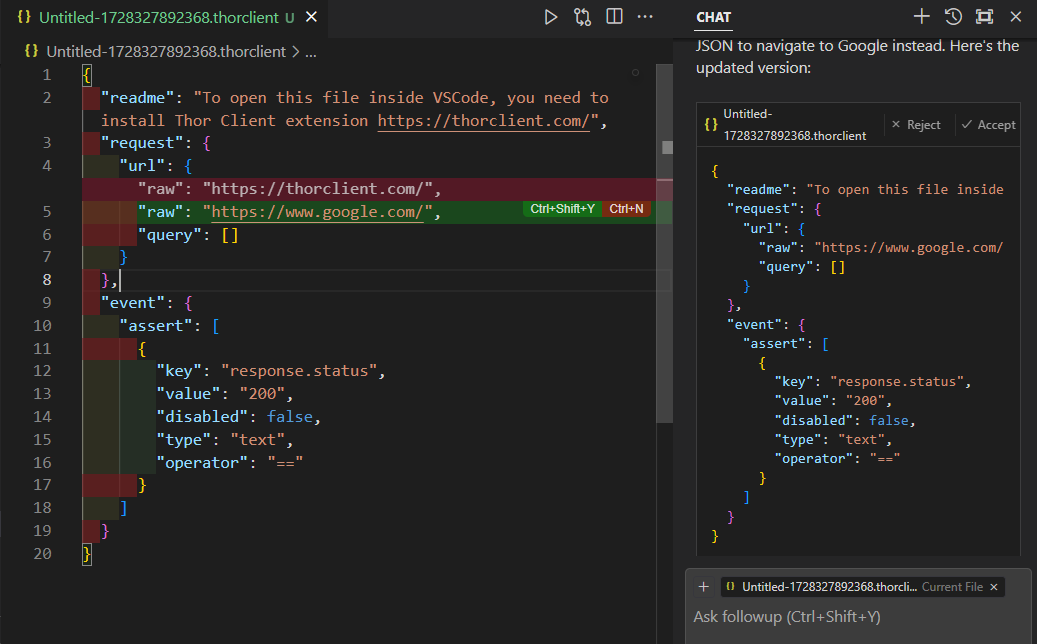
Task: Maximize the chat panel
Action: (984, 17)
